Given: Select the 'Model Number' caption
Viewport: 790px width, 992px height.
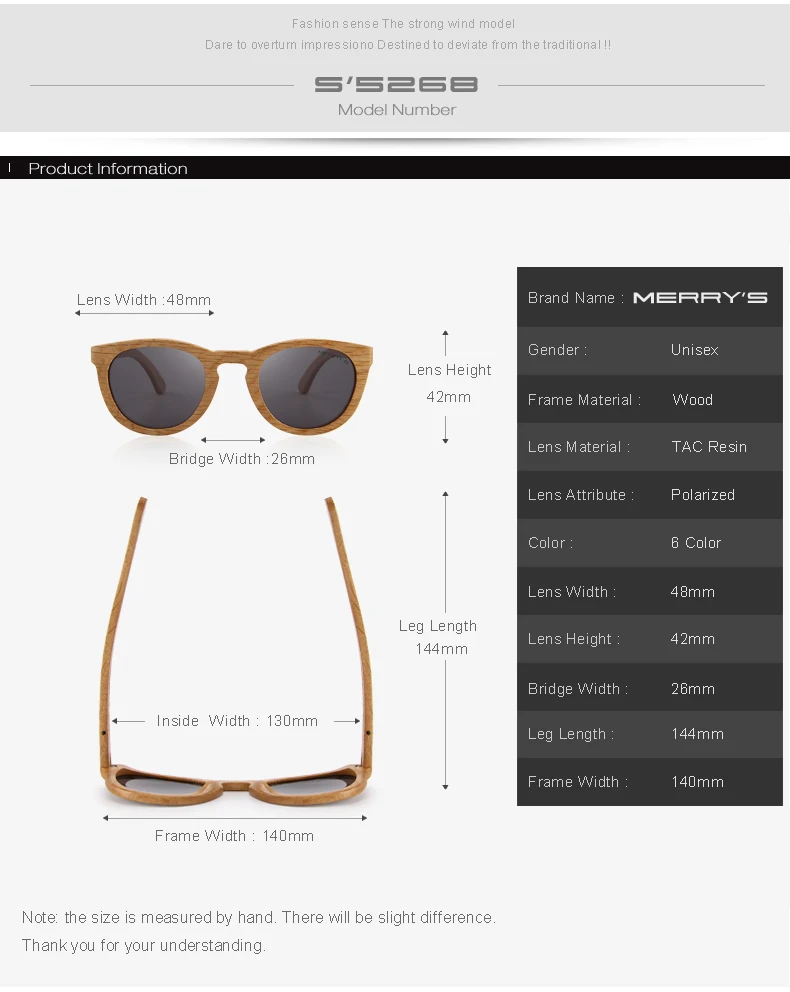Looking at the screenshot, I should pos(397,110).
